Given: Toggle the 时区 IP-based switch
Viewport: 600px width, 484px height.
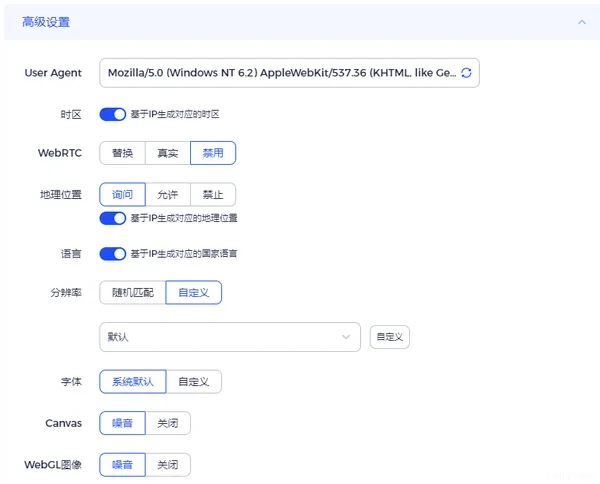Looking at the screenshot, I should point(112,114).
